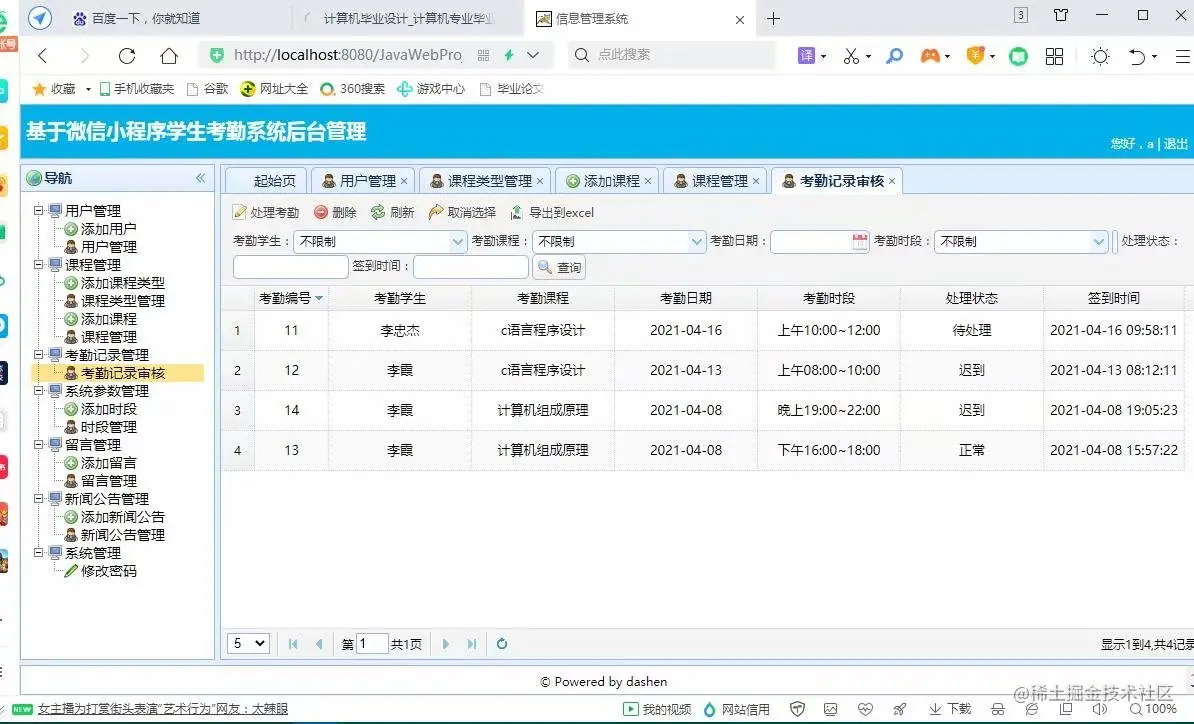Click the browser back arrow
This screenshot has width=1194, height=724.
pos(43,56)
